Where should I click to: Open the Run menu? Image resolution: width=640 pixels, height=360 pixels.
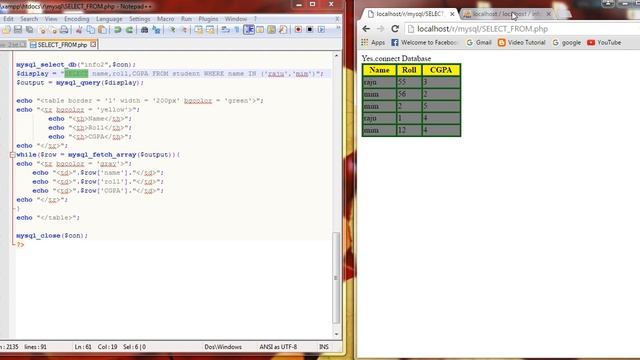186,19
